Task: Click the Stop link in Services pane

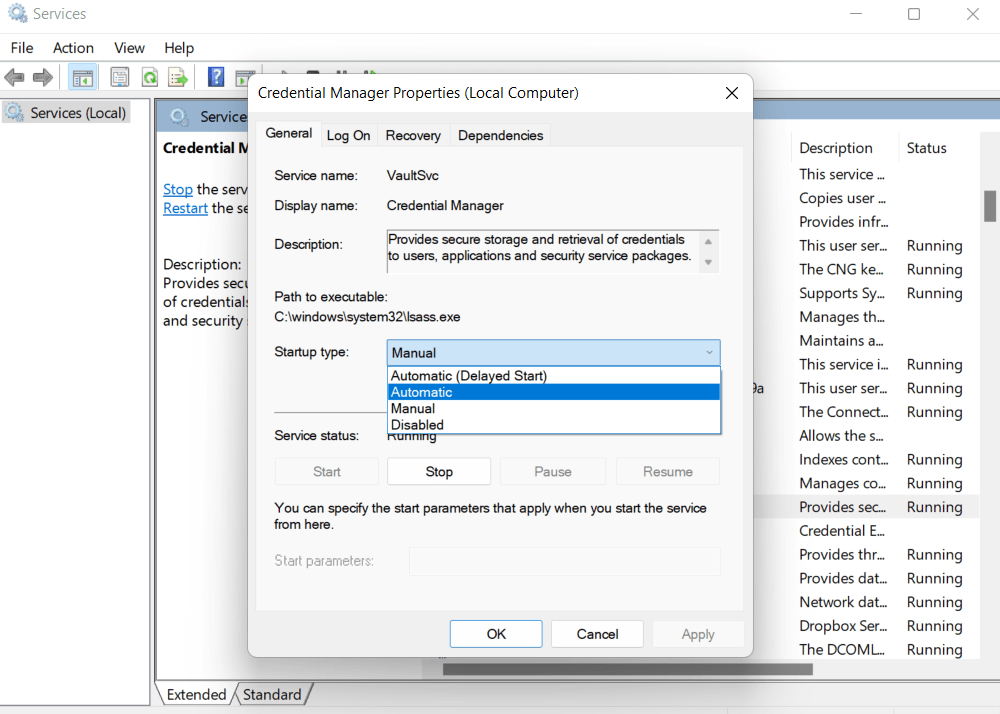Action: coord(178,189)
